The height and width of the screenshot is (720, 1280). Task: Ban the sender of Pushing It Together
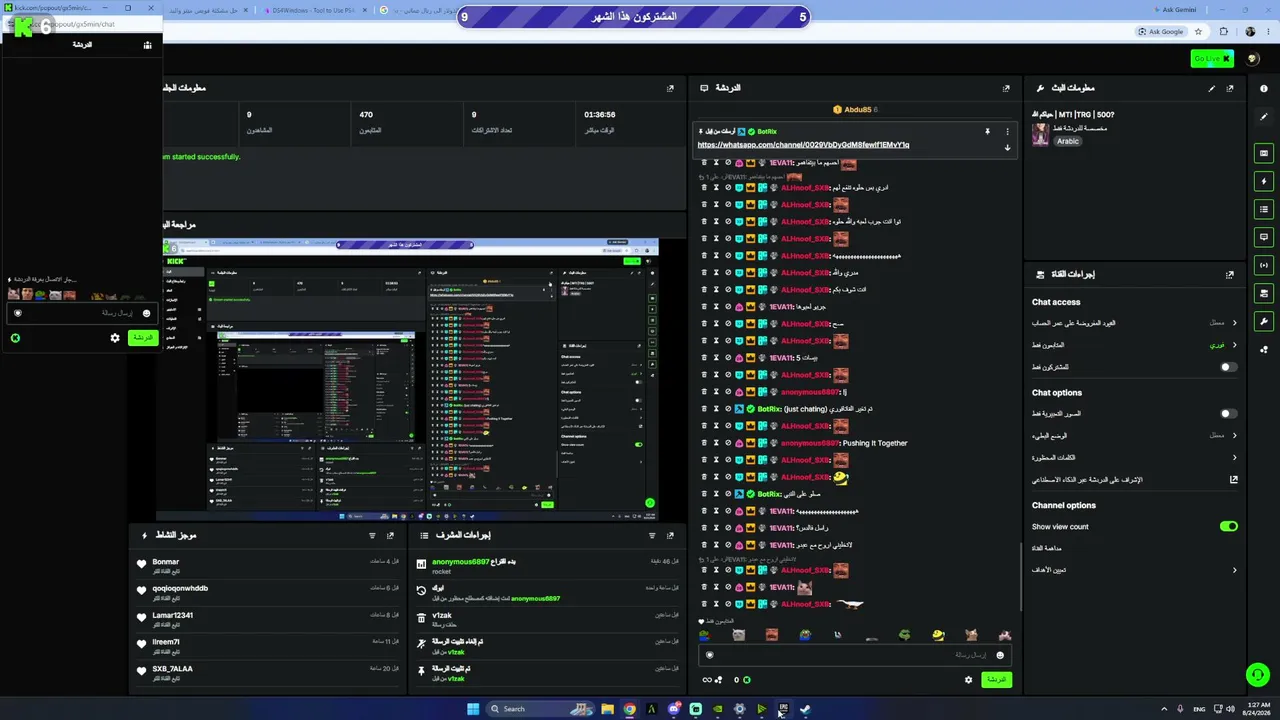(728, 443)
